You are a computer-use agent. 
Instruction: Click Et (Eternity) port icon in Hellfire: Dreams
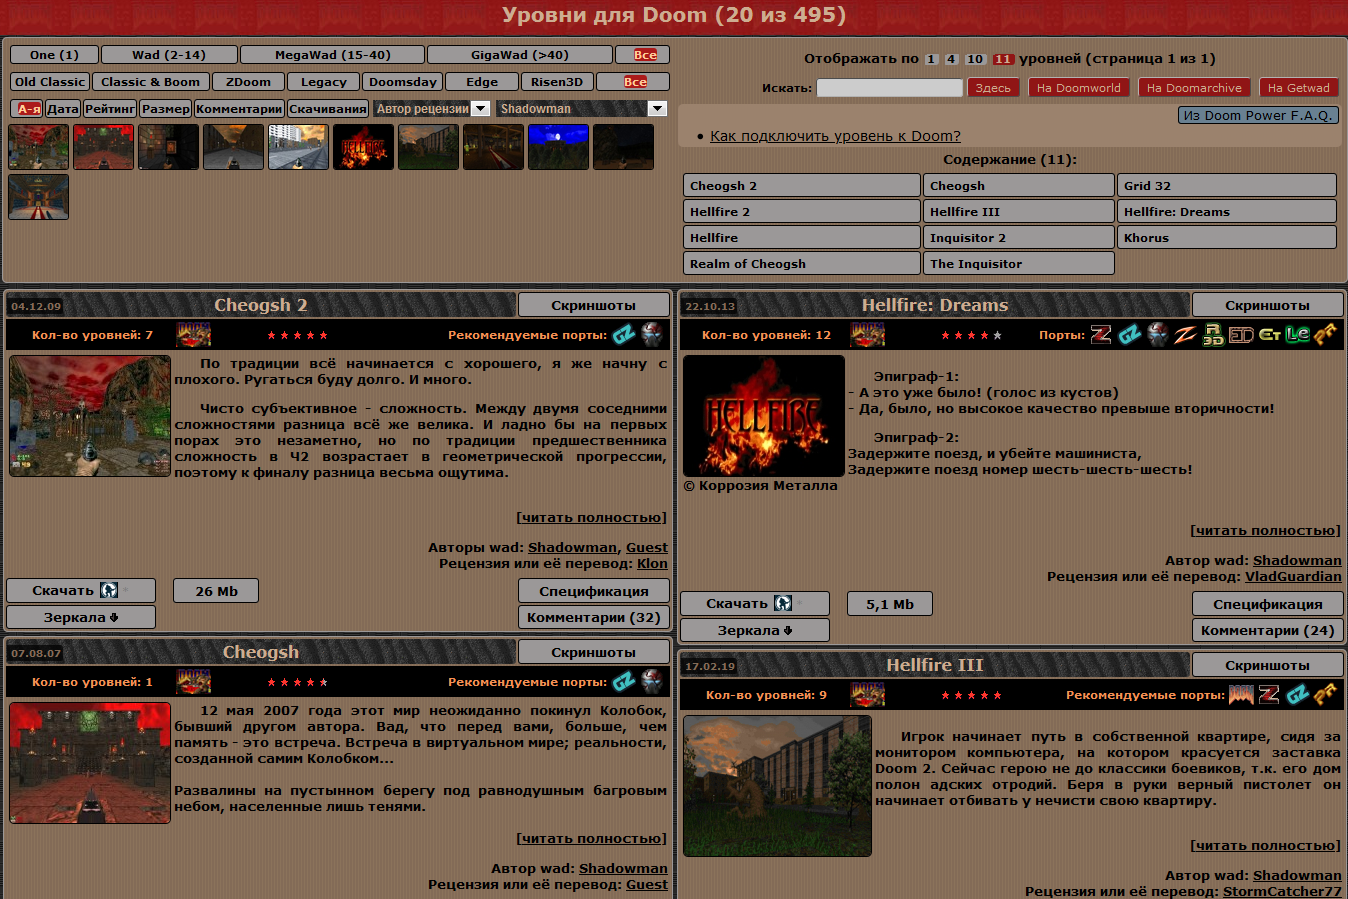(x=1269, y=335)
